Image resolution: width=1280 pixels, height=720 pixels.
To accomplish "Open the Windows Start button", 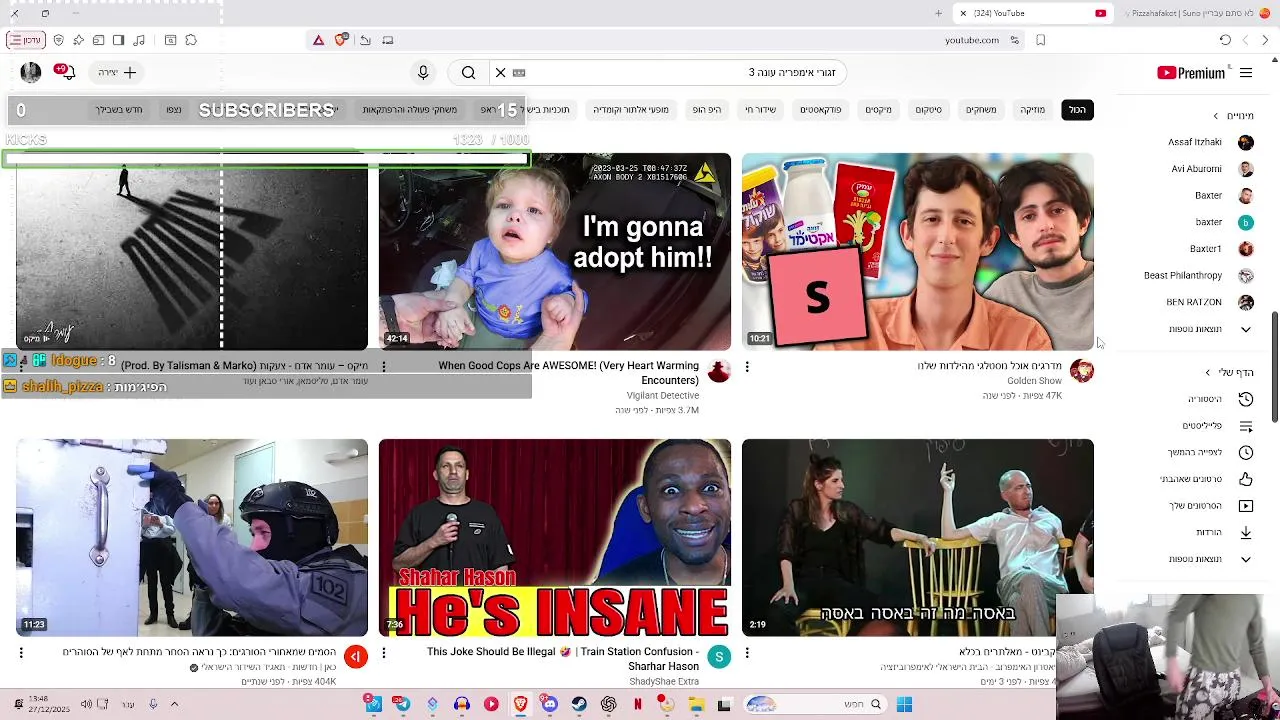I will (904, 705).
